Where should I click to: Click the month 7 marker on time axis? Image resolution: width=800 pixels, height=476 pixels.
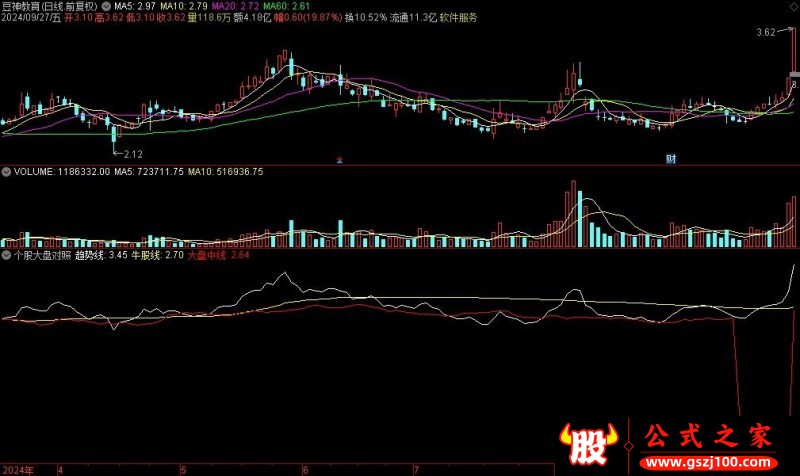(416, 470)
